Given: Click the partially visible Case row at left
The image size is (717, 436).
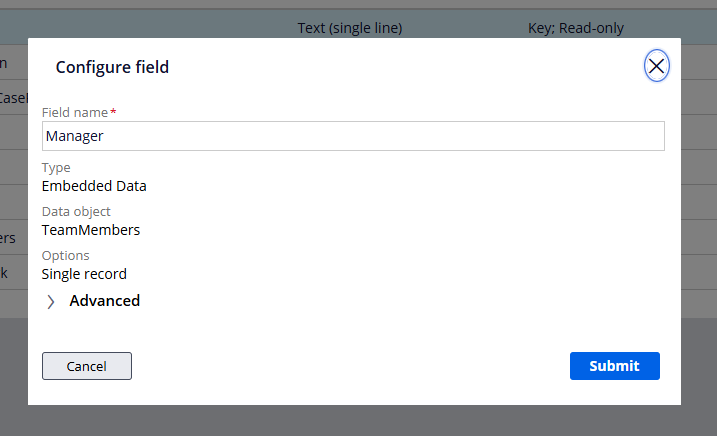Looking at the screenshot, I should tap(12, 98).
